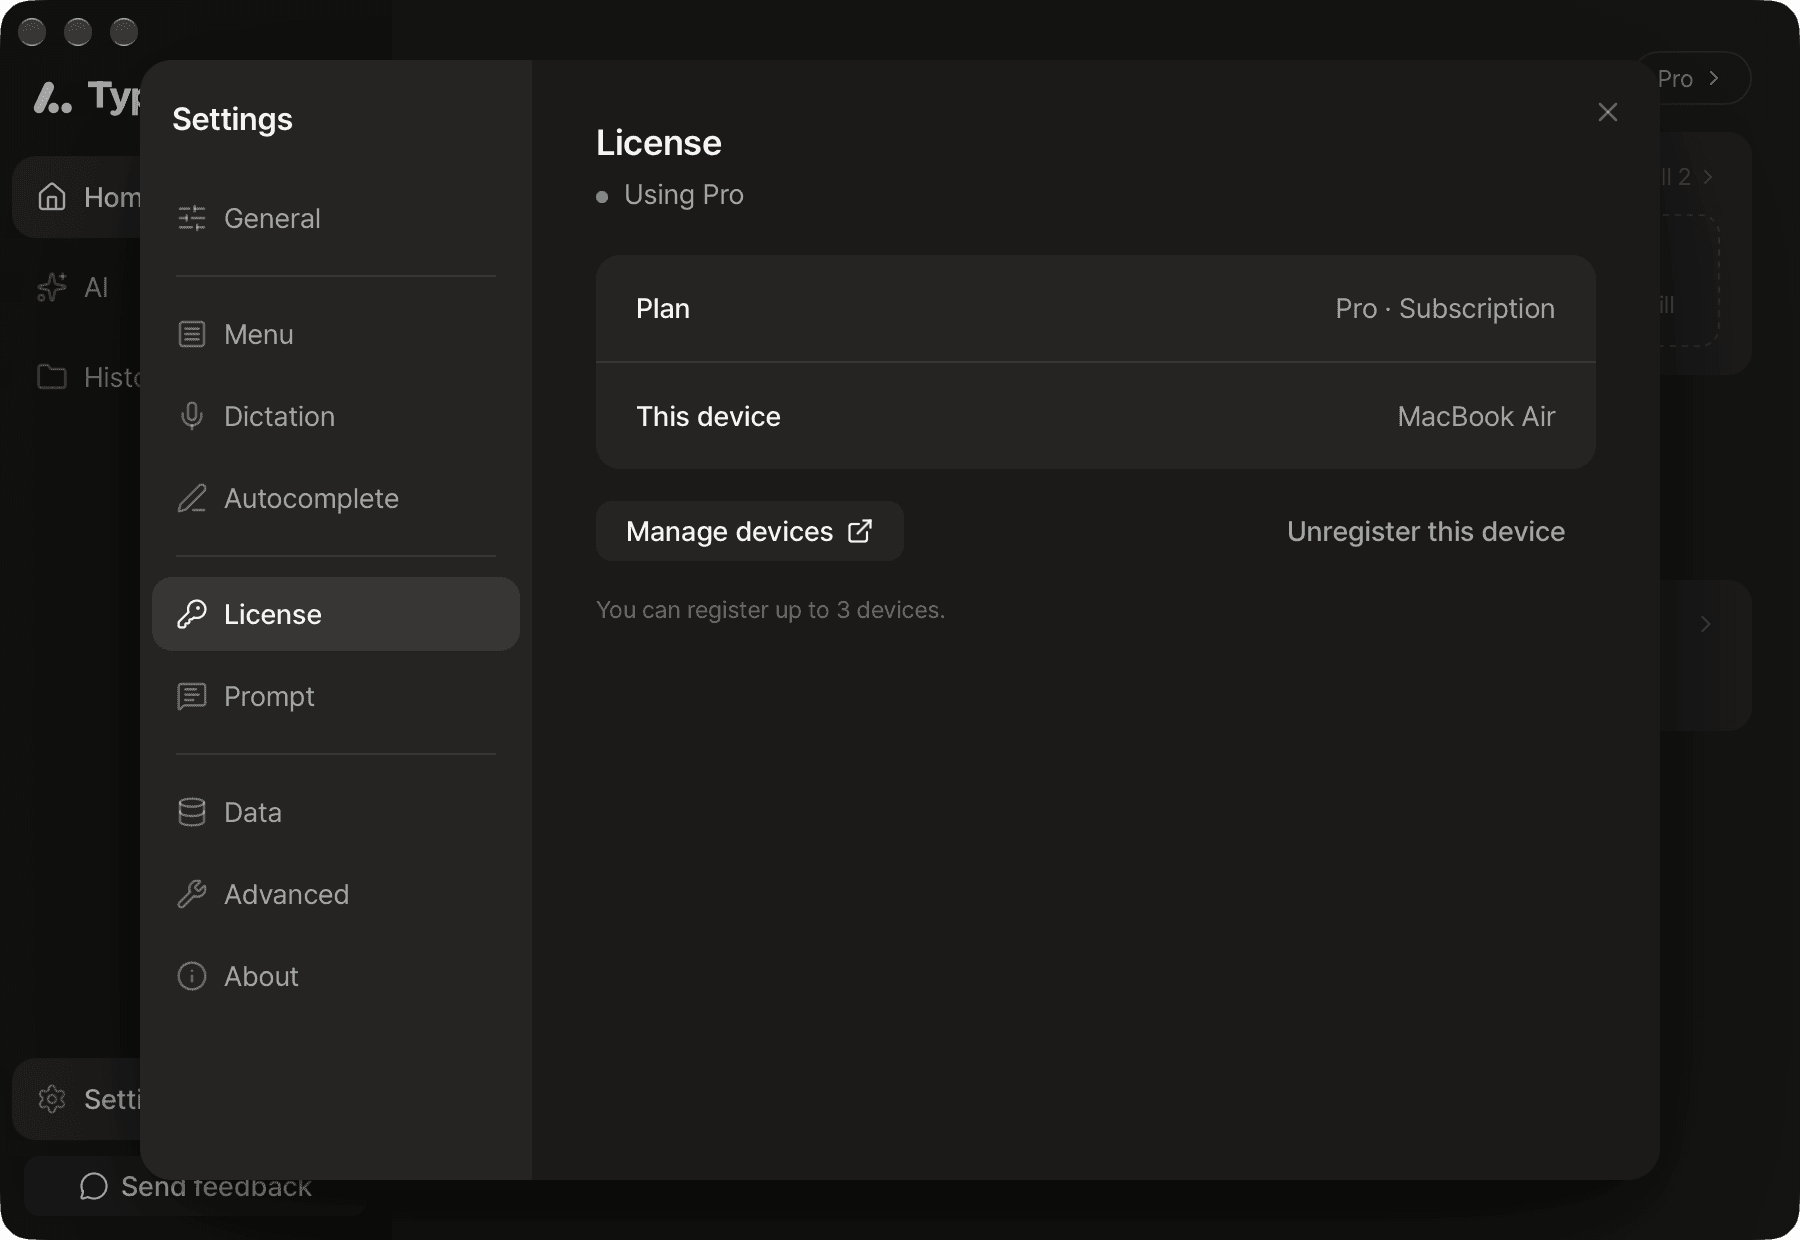Screen dimensions: 1800x1240
Task: Click the History folder icon
Action: 52,377
